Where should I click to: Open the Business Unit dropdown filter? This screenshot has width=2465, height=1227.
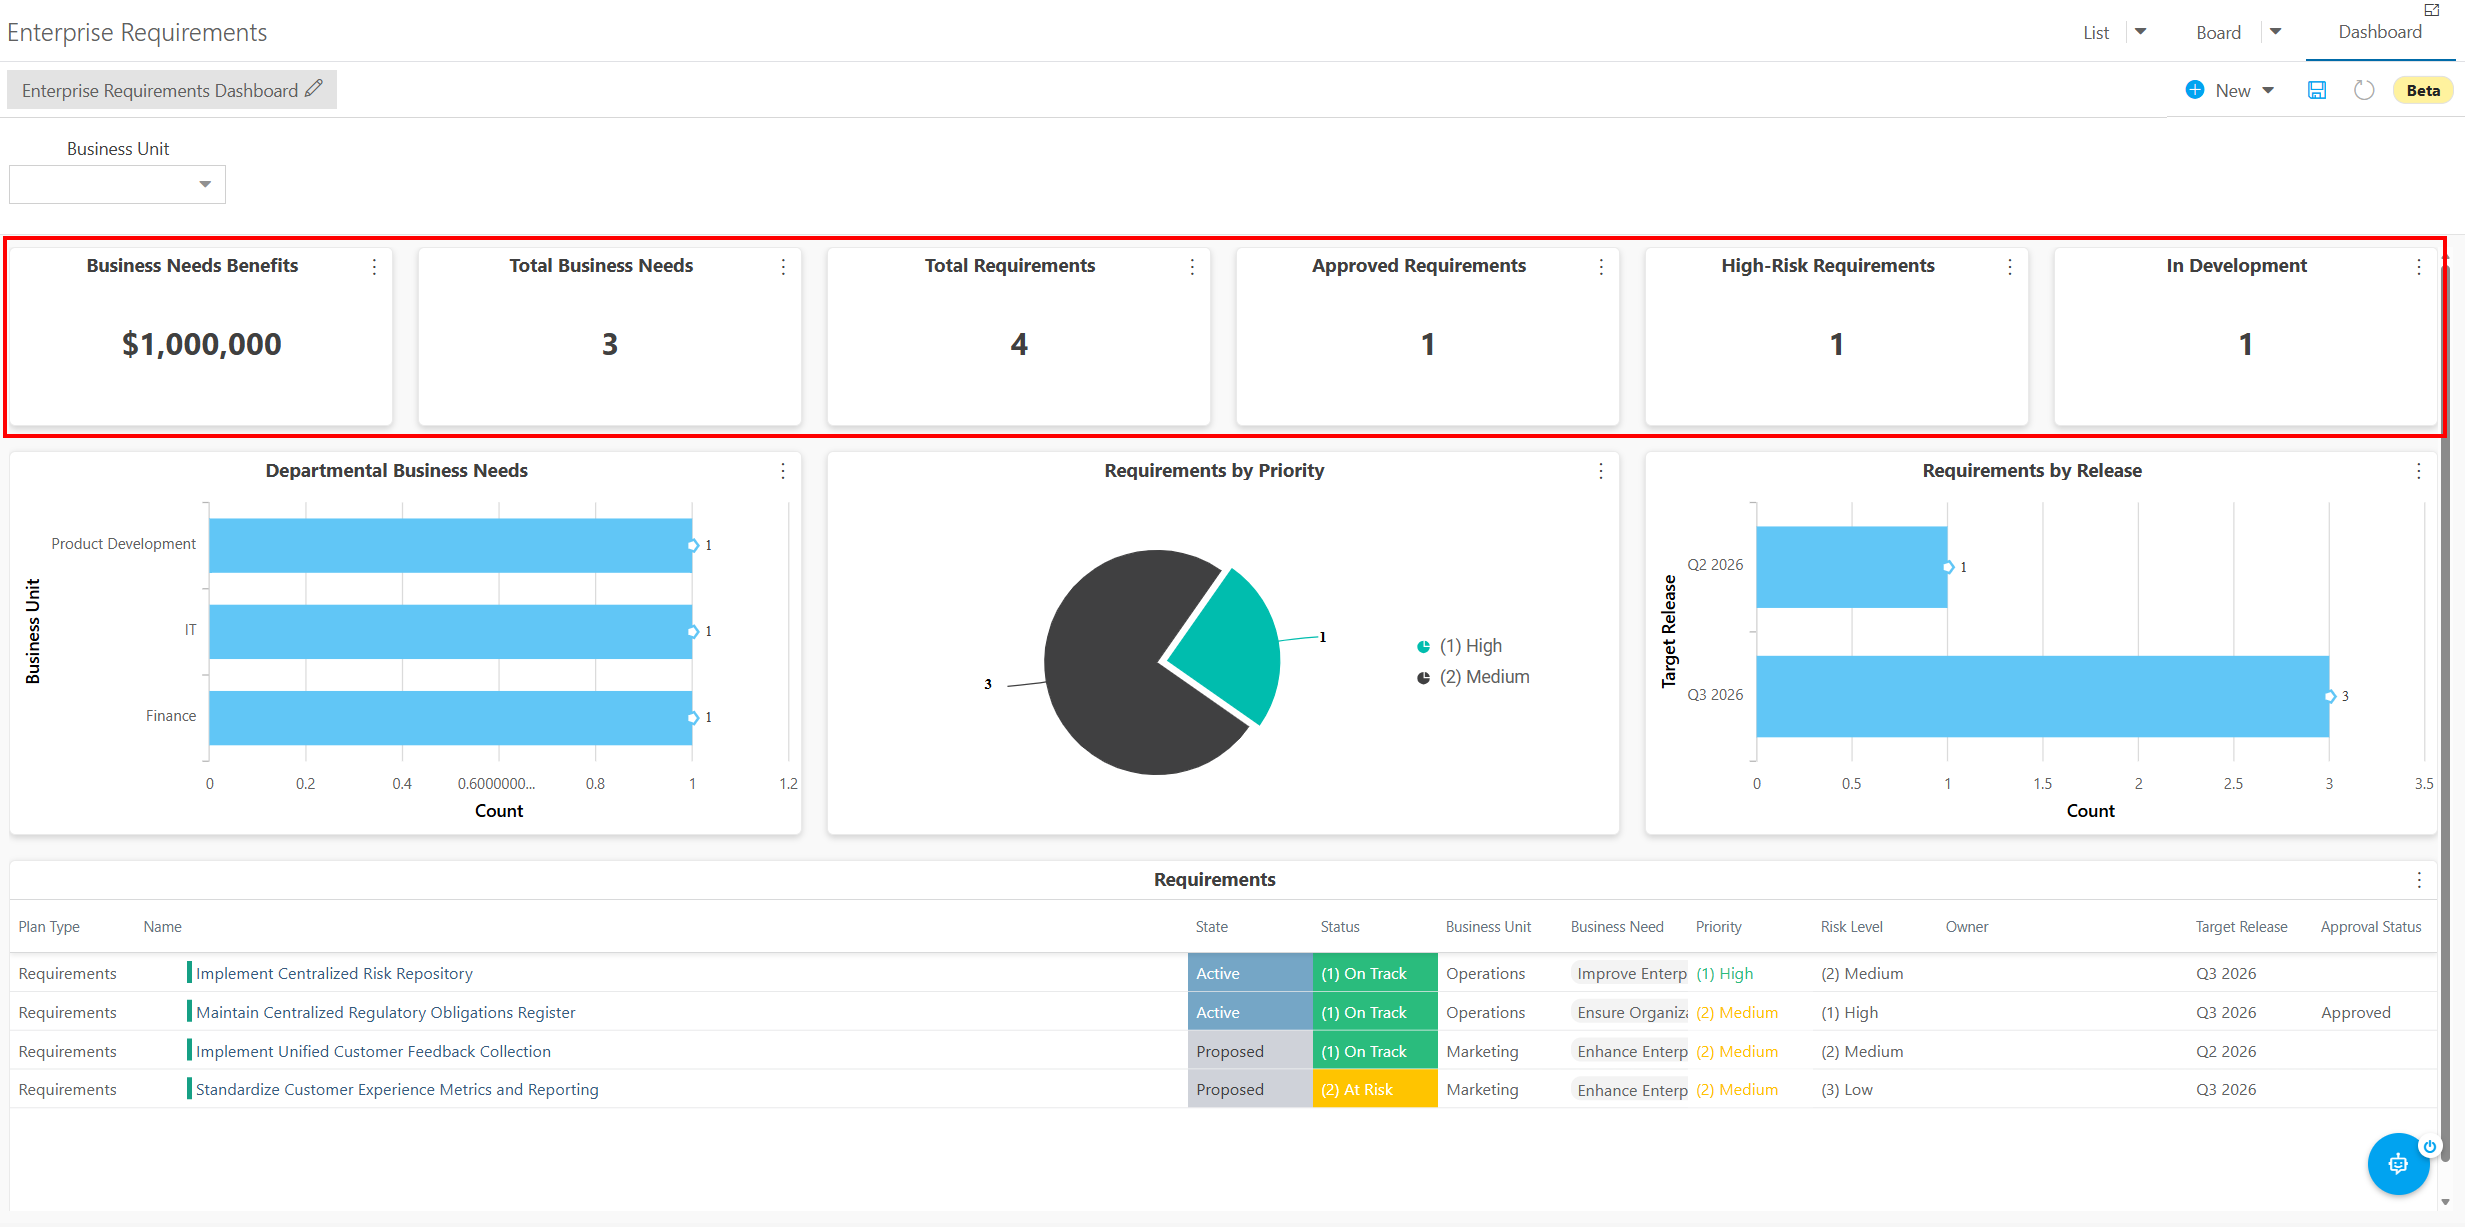pos(117,184)
